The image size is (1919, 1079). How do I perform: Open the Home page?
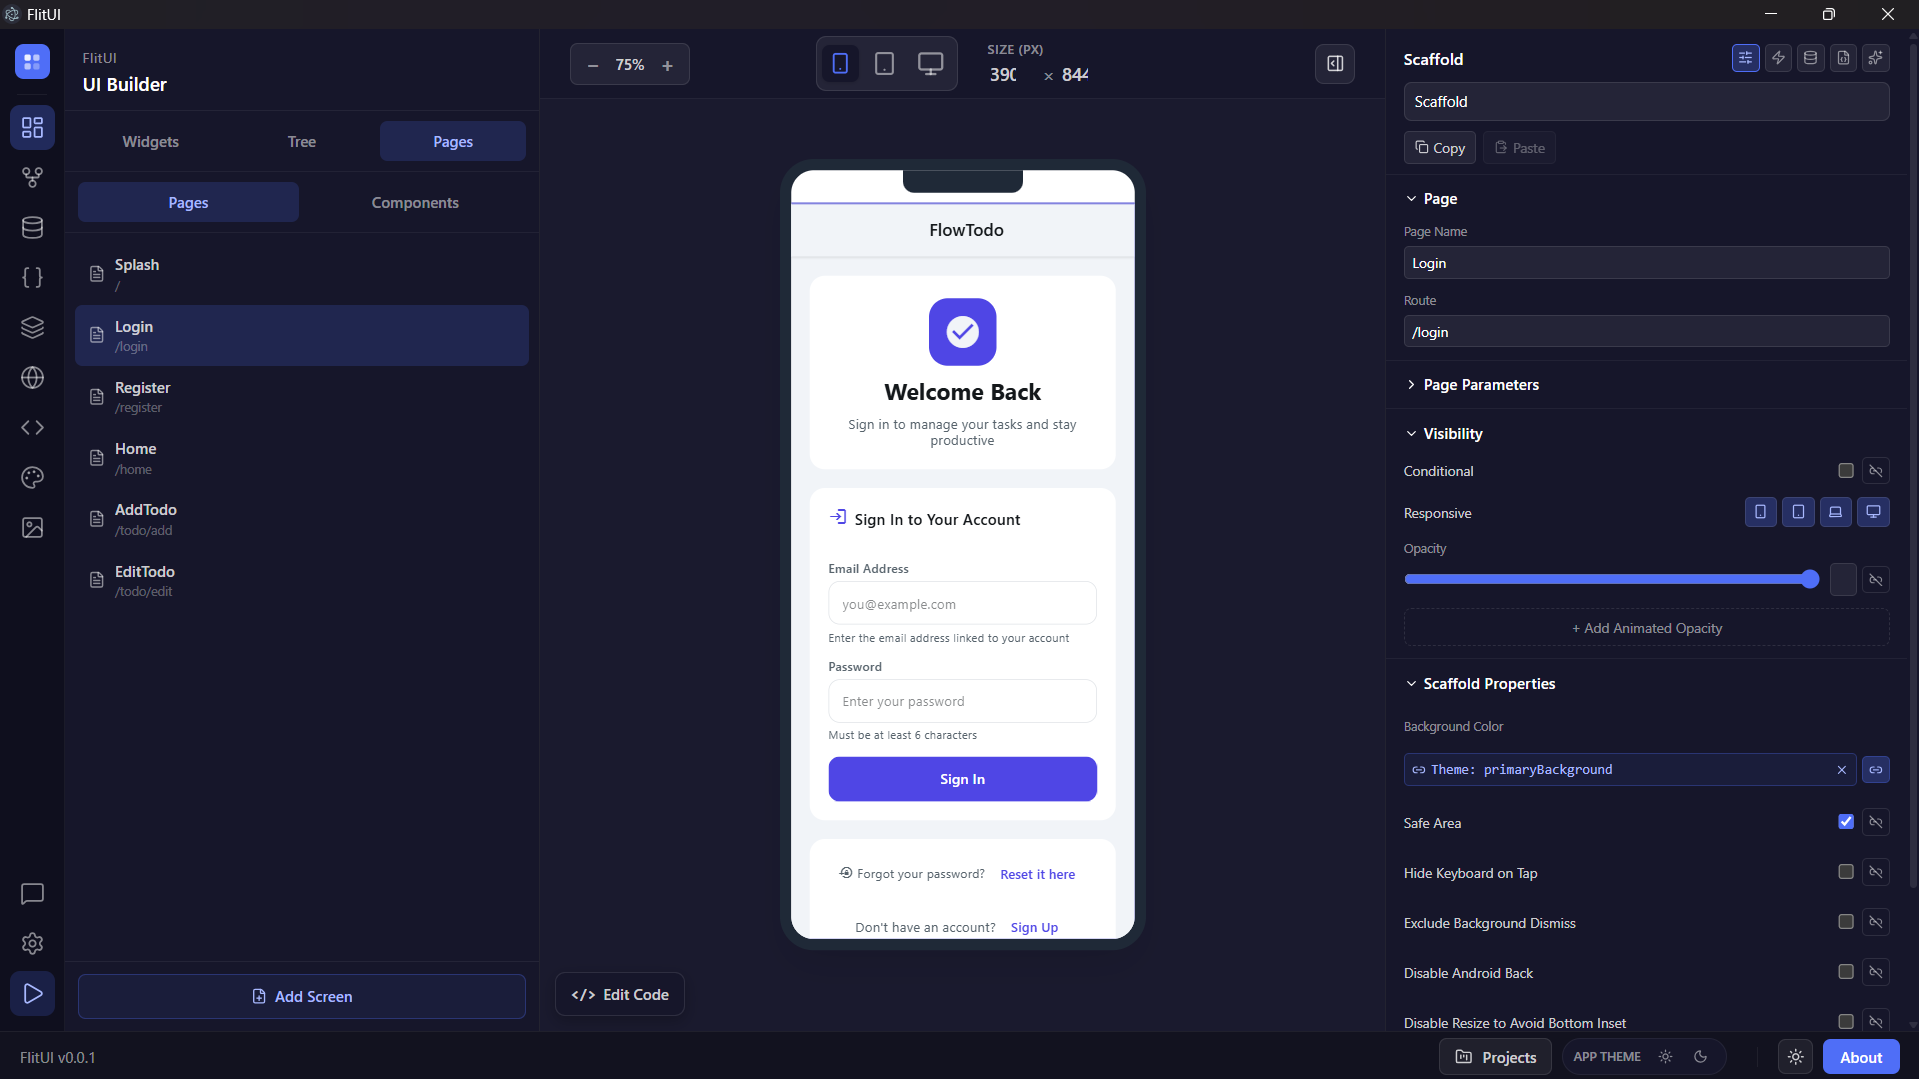(x=302, y=458)
